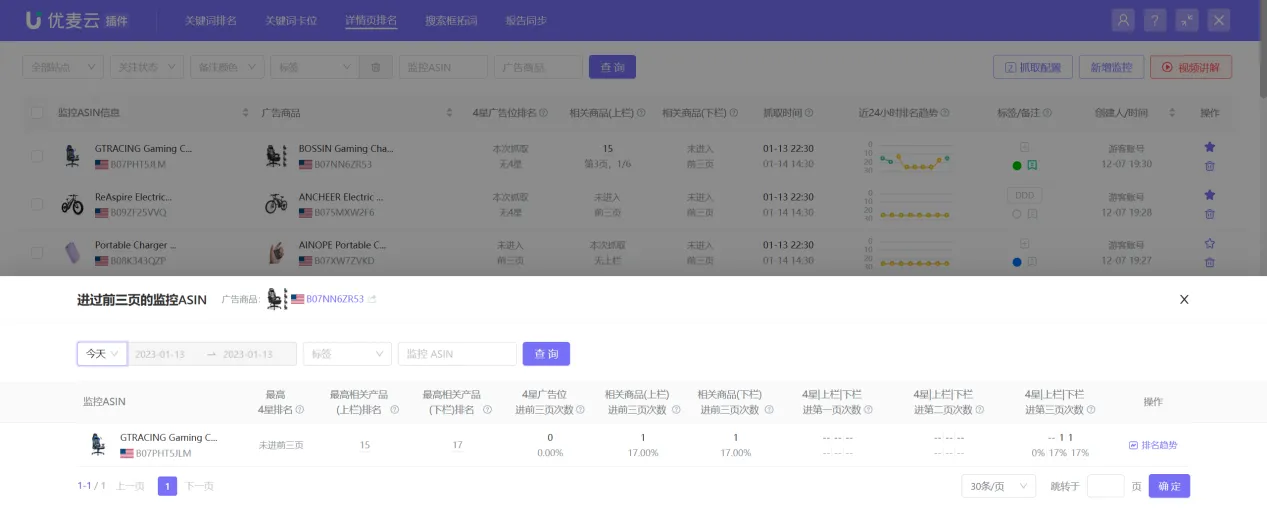This screenshot has width=1267, height=522.
Task: Open the 标签 dropdown in the background toolbar
Action: (315, 67)
